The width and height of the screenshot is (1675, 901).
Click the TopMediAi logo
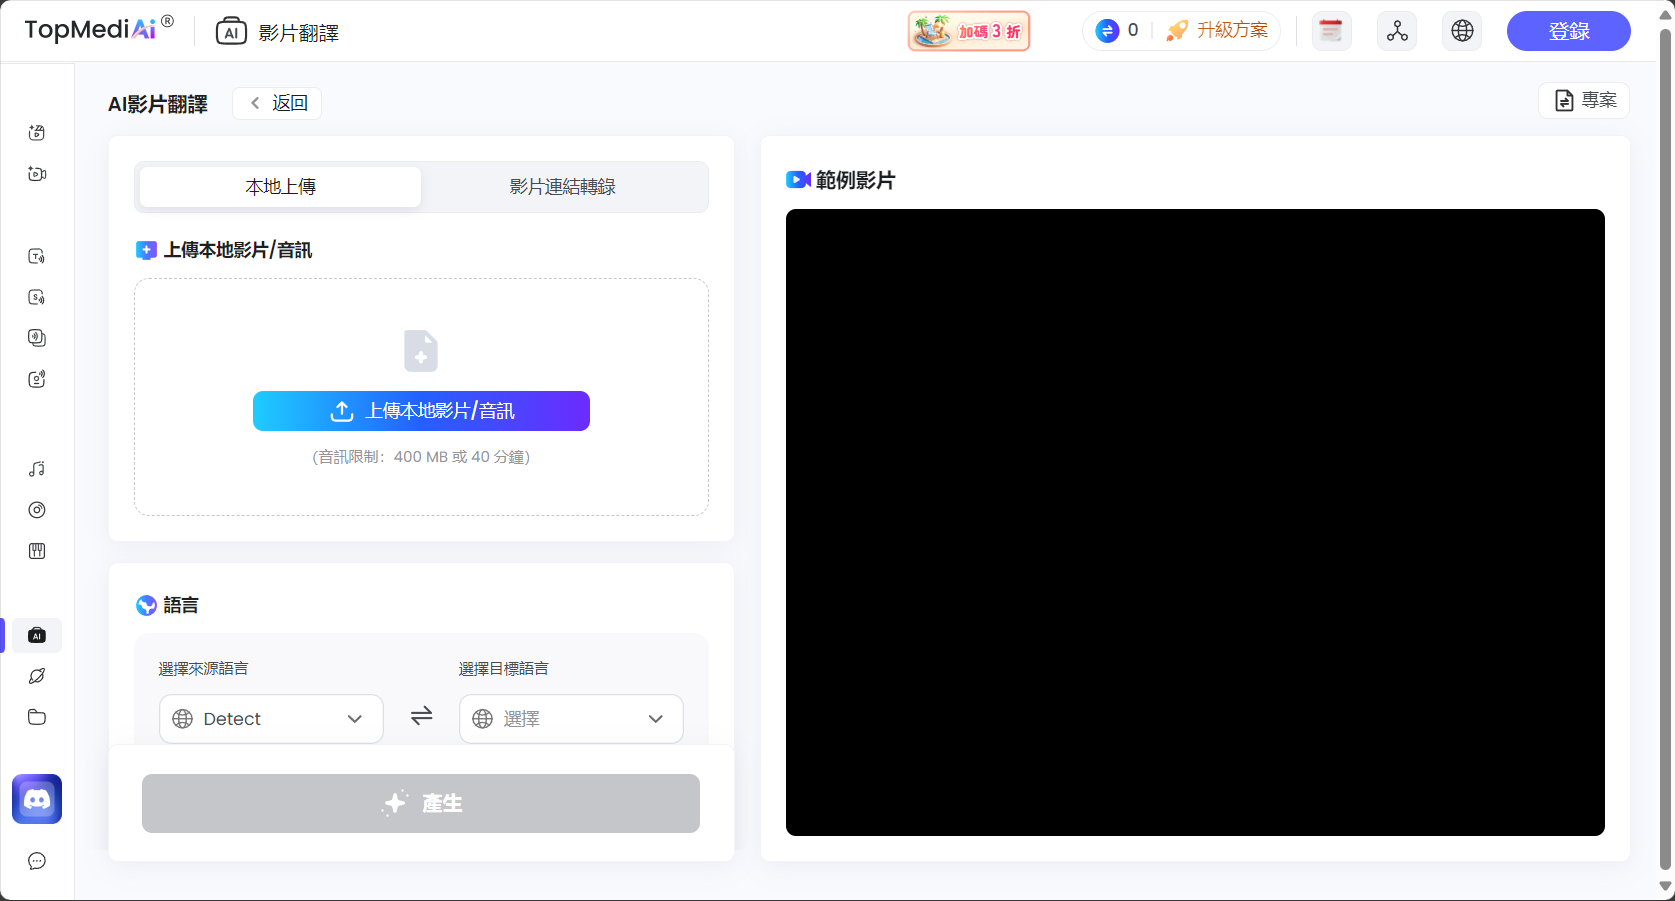point(98,29)
